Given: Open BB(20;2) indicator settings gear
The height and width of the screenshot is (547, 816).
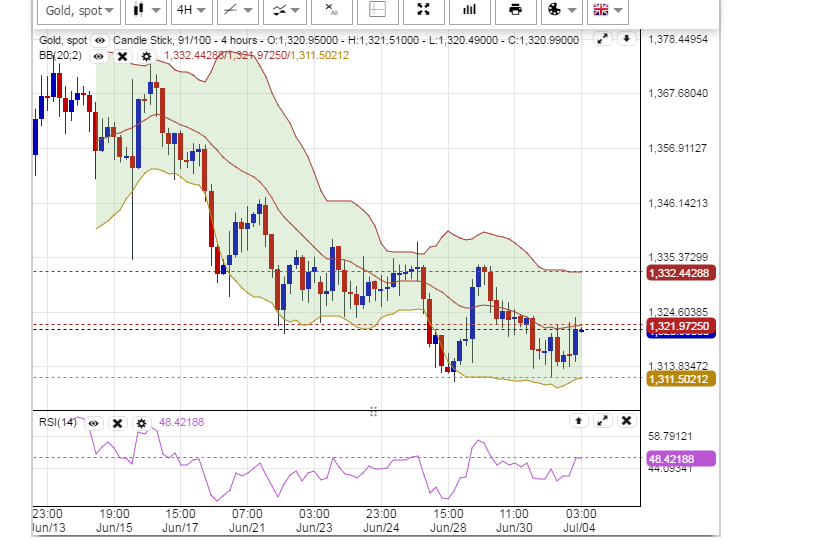Looking at the screenshot, I should pyautogui.click(x=147, y=56).
